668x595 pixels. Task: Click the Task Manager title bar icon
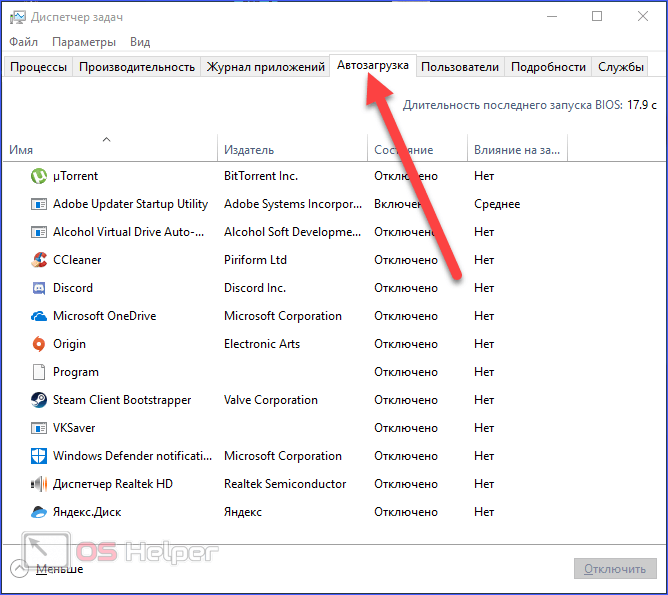(x=18, y=17)
